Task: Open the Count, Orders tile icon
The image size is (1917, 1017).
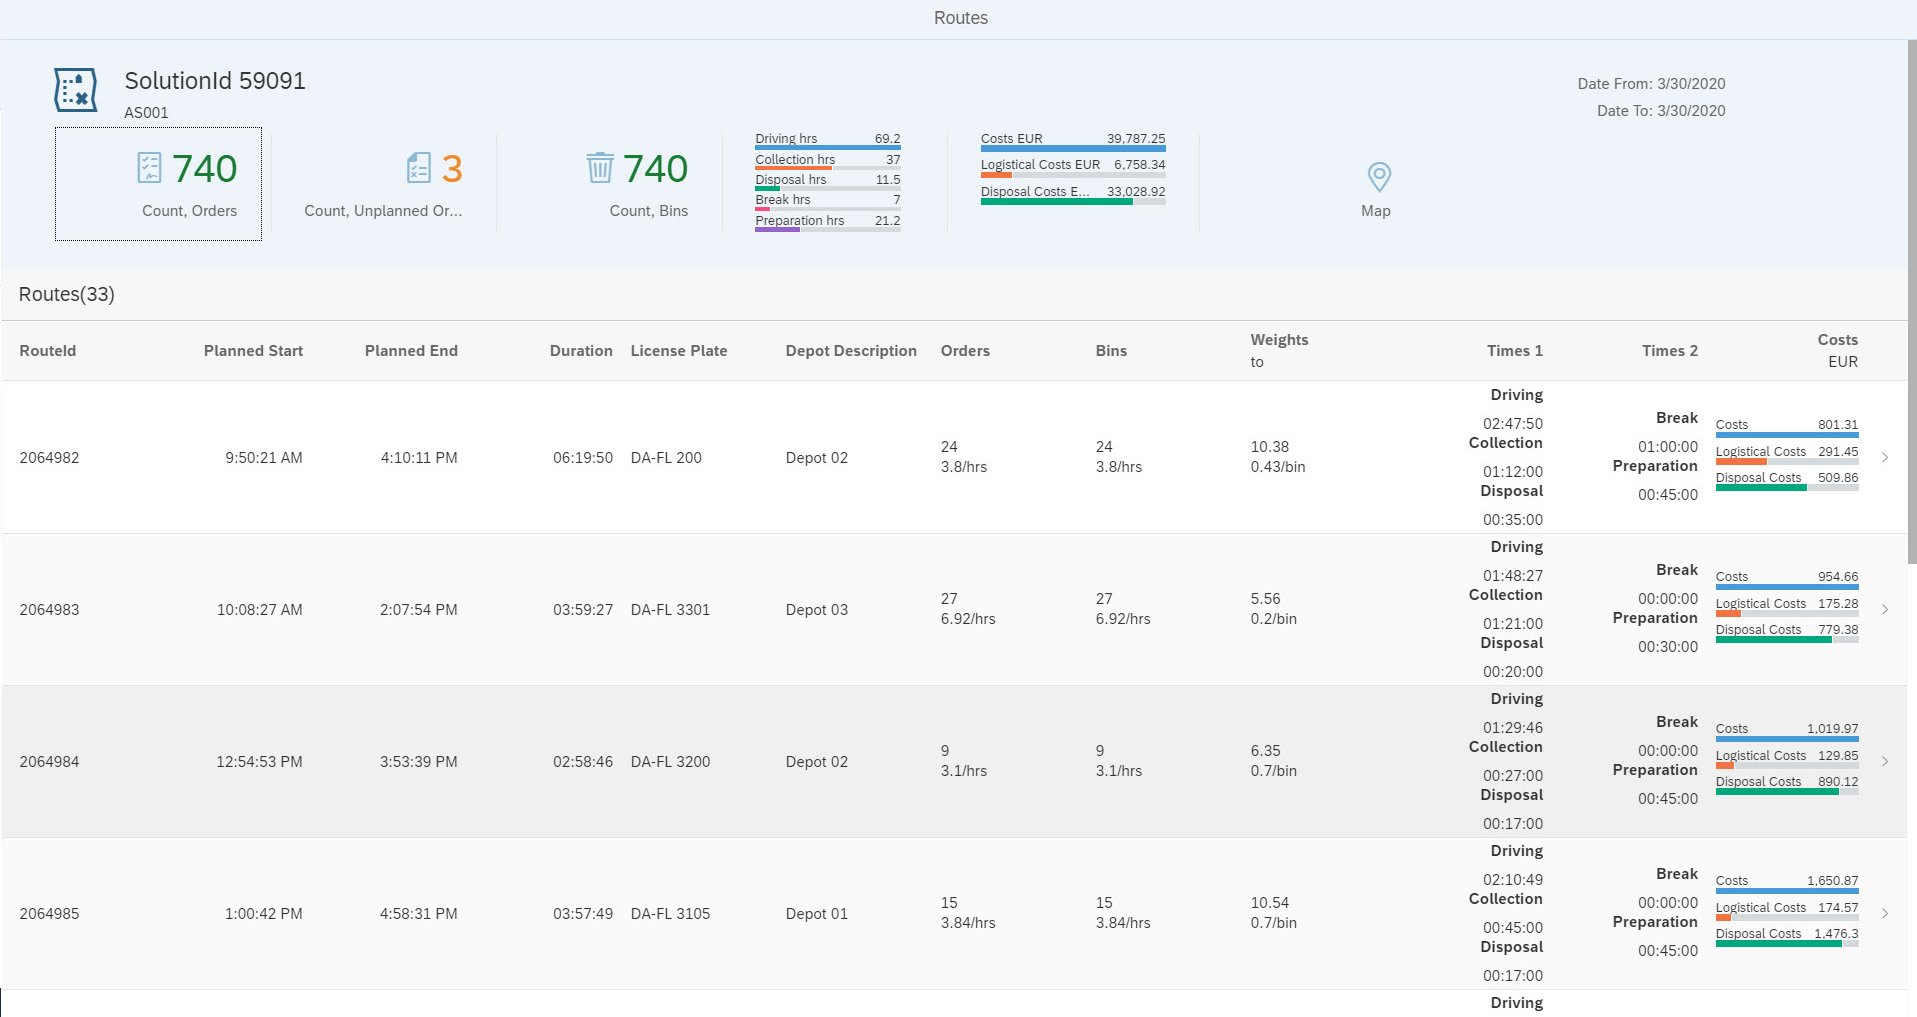Action: [149, 168]
